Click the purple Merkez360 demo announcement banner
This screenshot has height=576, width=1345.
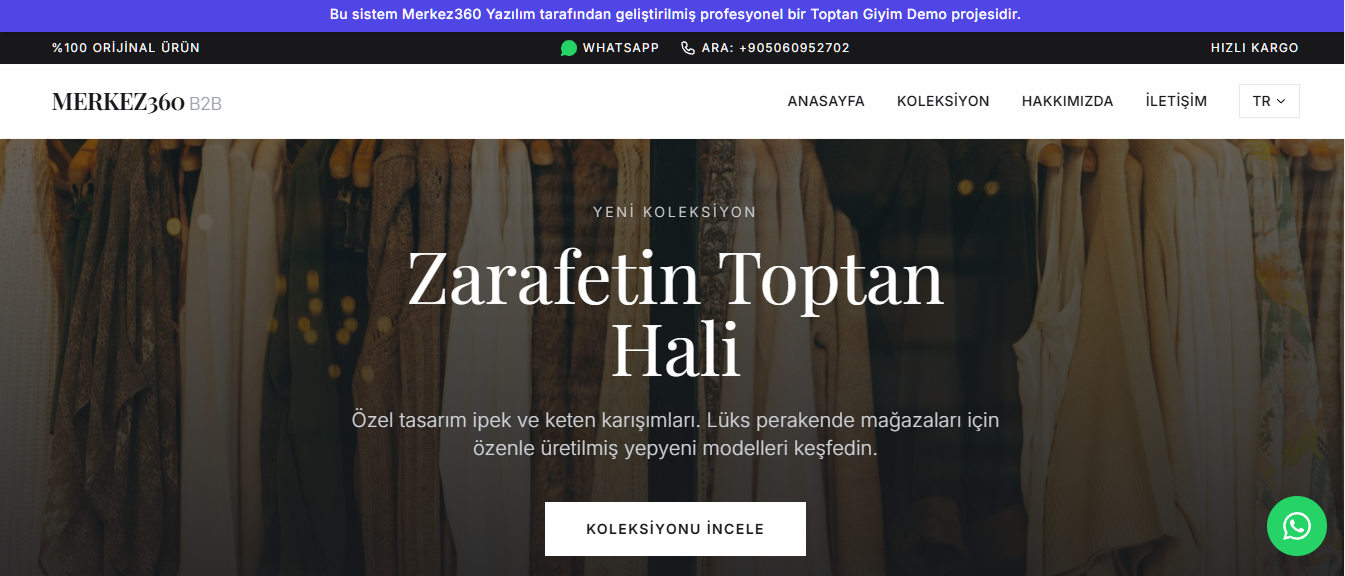pyautogui.click(x=672, y=16)
